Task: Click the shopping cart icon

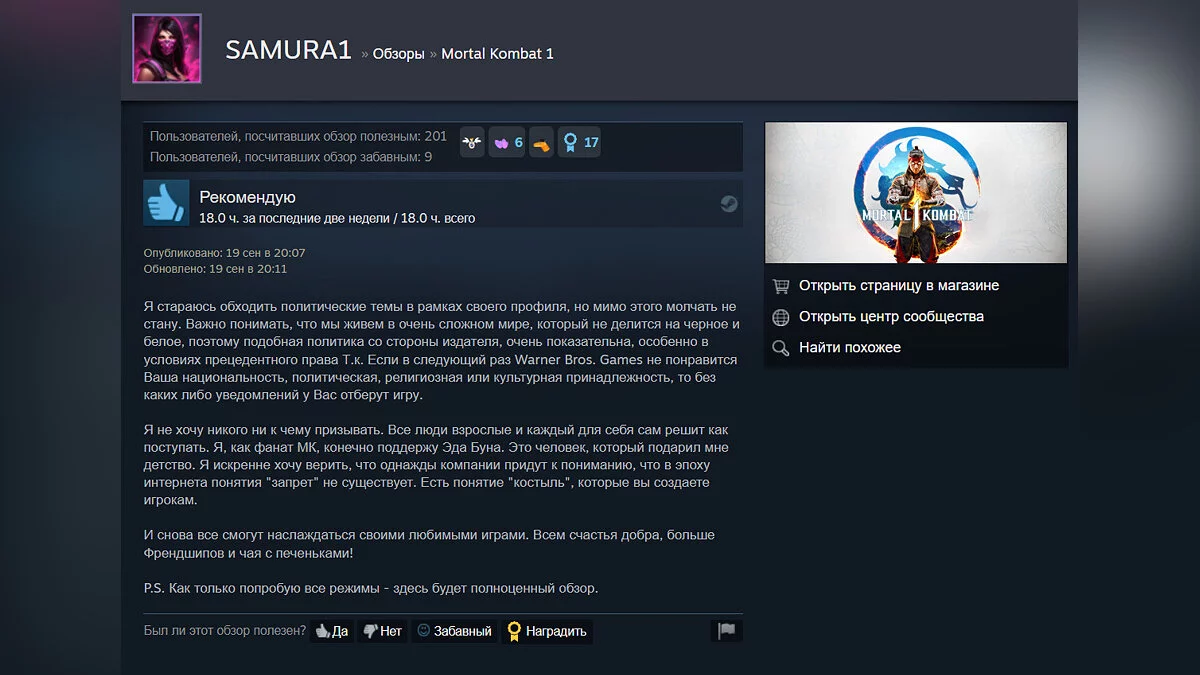Action: (781, 286)
